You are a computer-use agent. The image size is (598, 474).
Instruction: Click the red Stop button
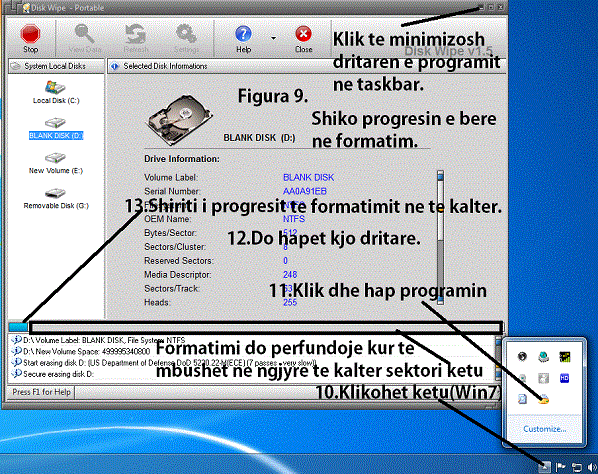[x=30, y=38]
